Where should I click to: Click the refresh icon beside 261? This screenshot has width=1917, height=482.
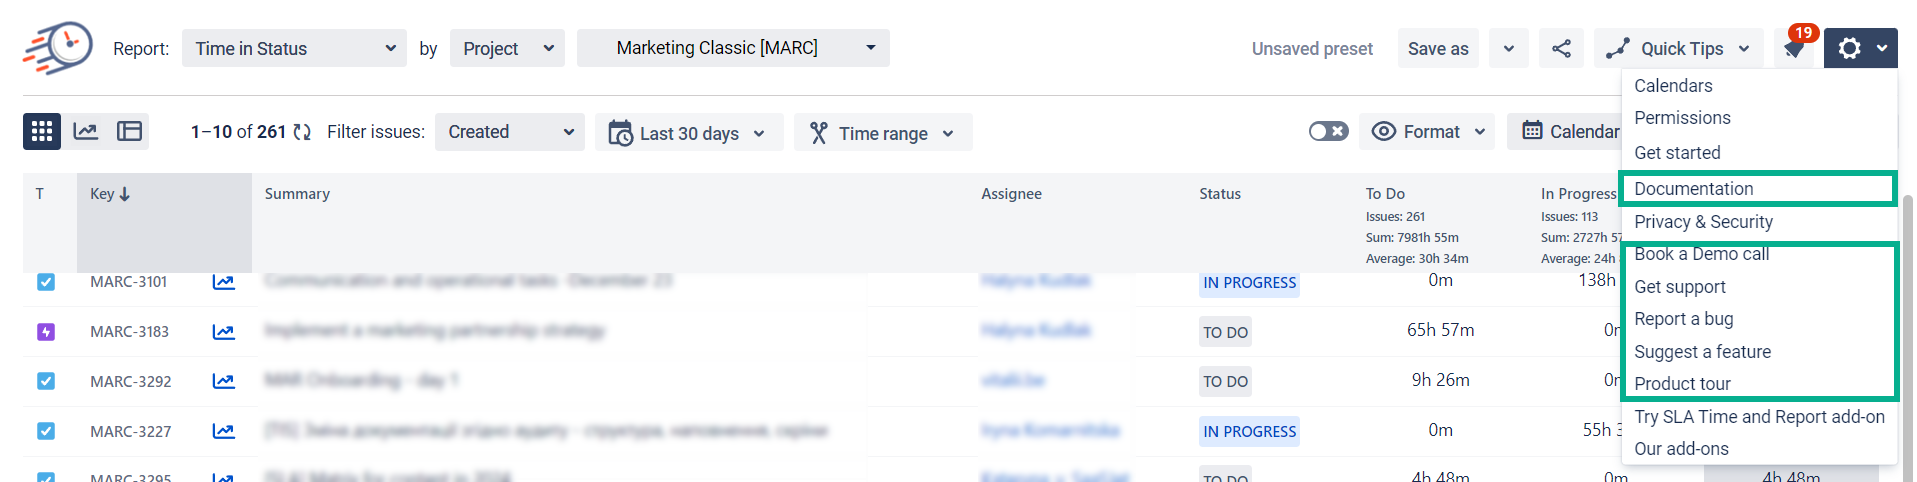pos(302,132)
